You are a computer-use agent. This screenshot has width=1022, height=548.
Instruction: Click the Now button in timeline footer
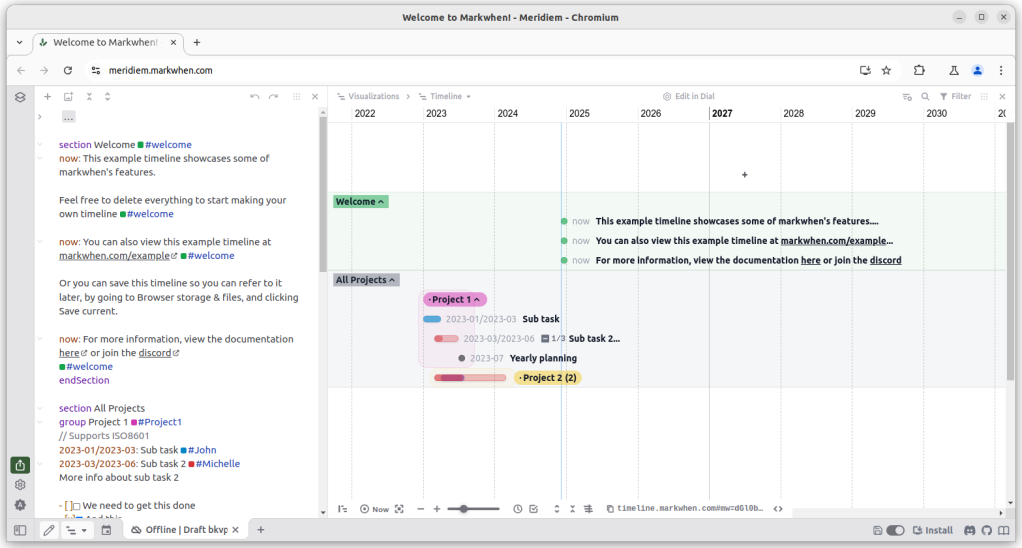point(375,509)
